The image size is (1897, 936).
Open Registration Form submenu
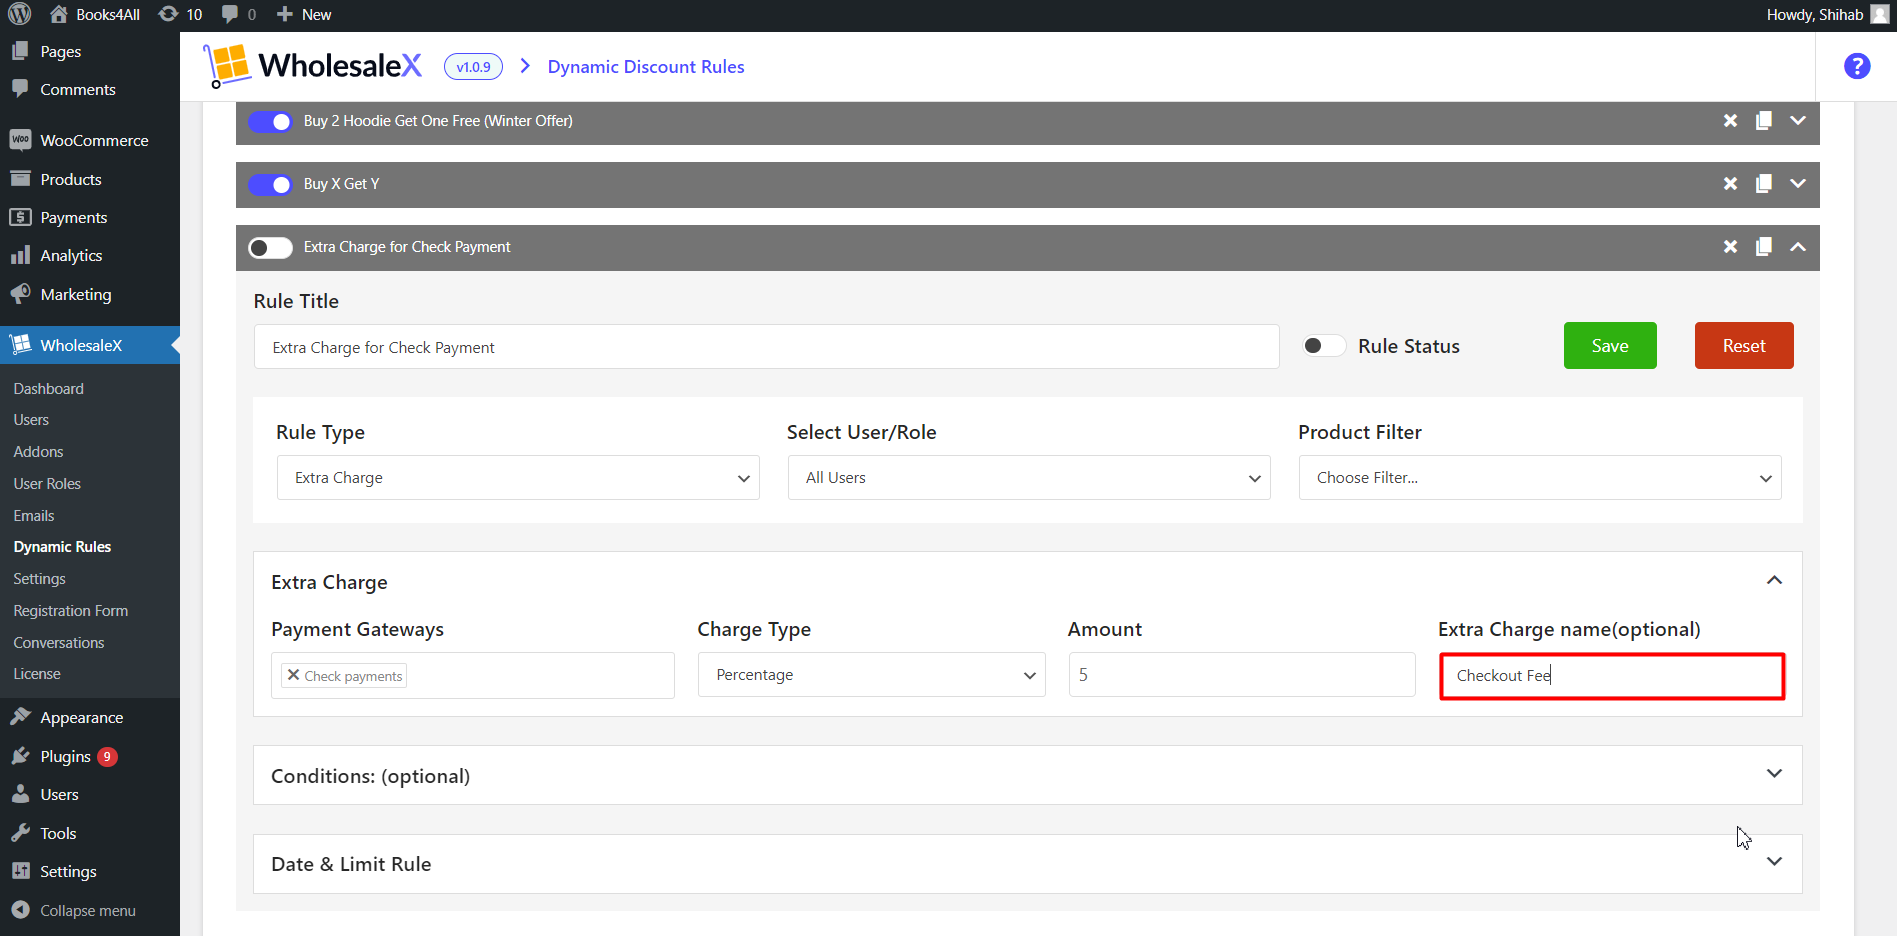point(71,611)
